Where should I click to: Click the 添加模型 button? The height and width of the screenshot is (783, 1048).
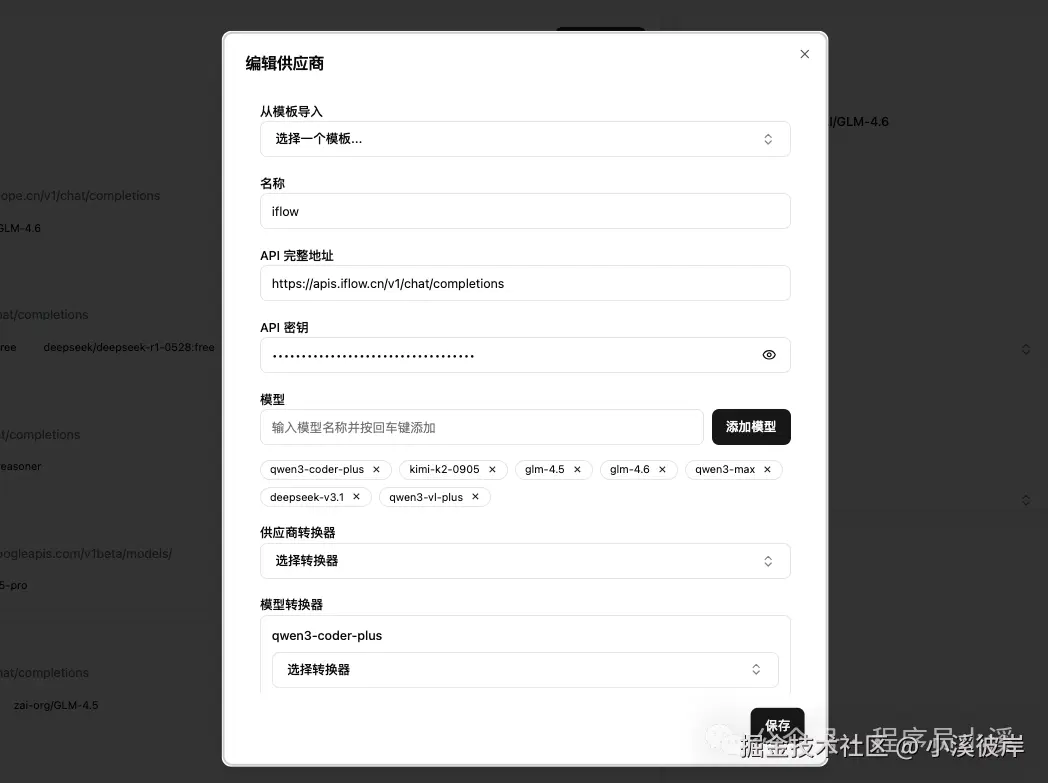750,426
